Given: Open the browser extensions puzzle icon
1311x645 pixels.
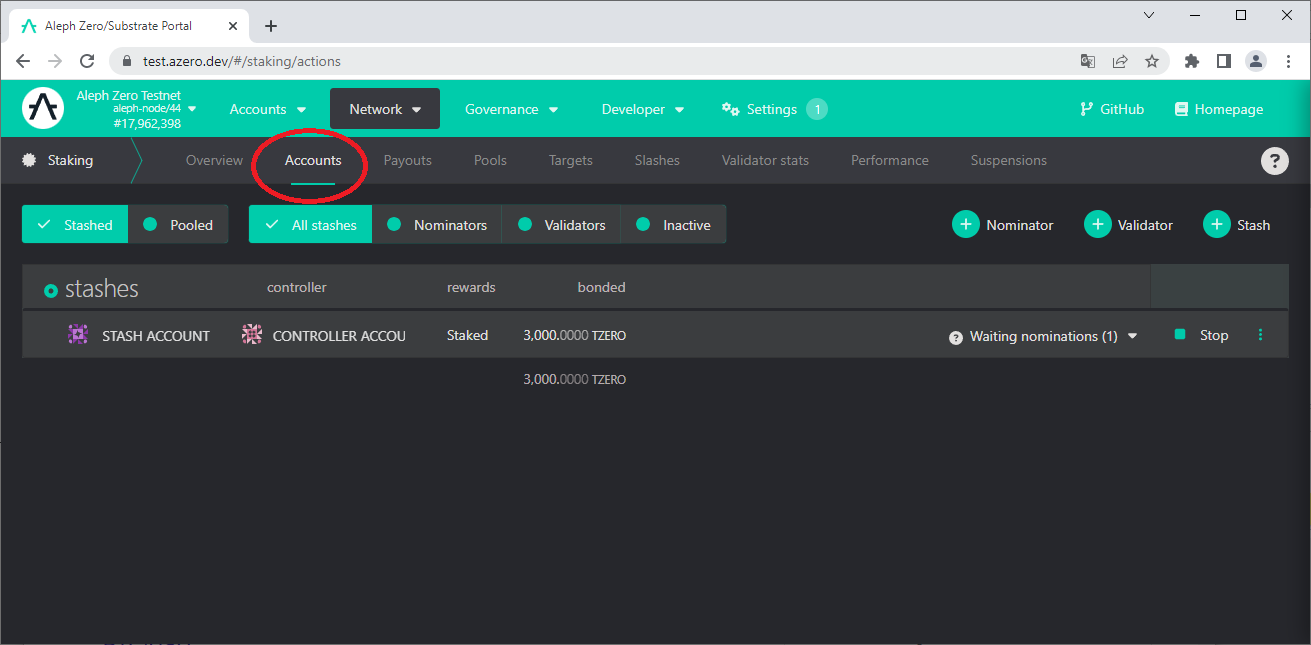Looking at the screenshot, I should click(1191, 61).
